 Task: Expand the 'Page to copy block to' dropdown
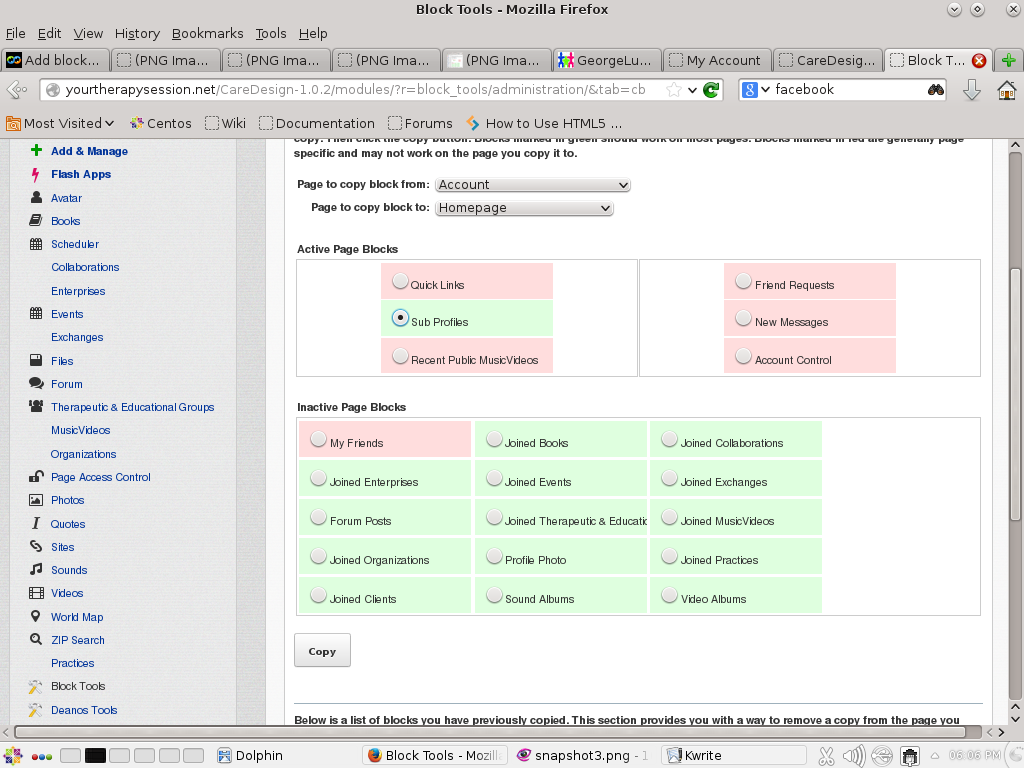tap(525, 208)
